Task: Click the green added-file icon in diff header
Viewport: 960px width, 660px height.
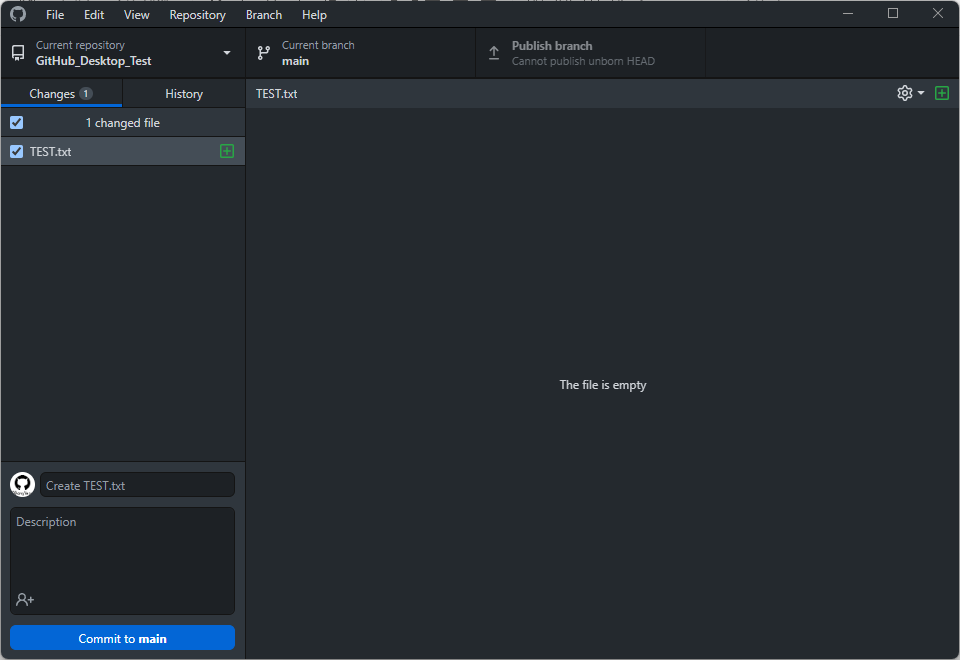Action: (x=942, y=93)
